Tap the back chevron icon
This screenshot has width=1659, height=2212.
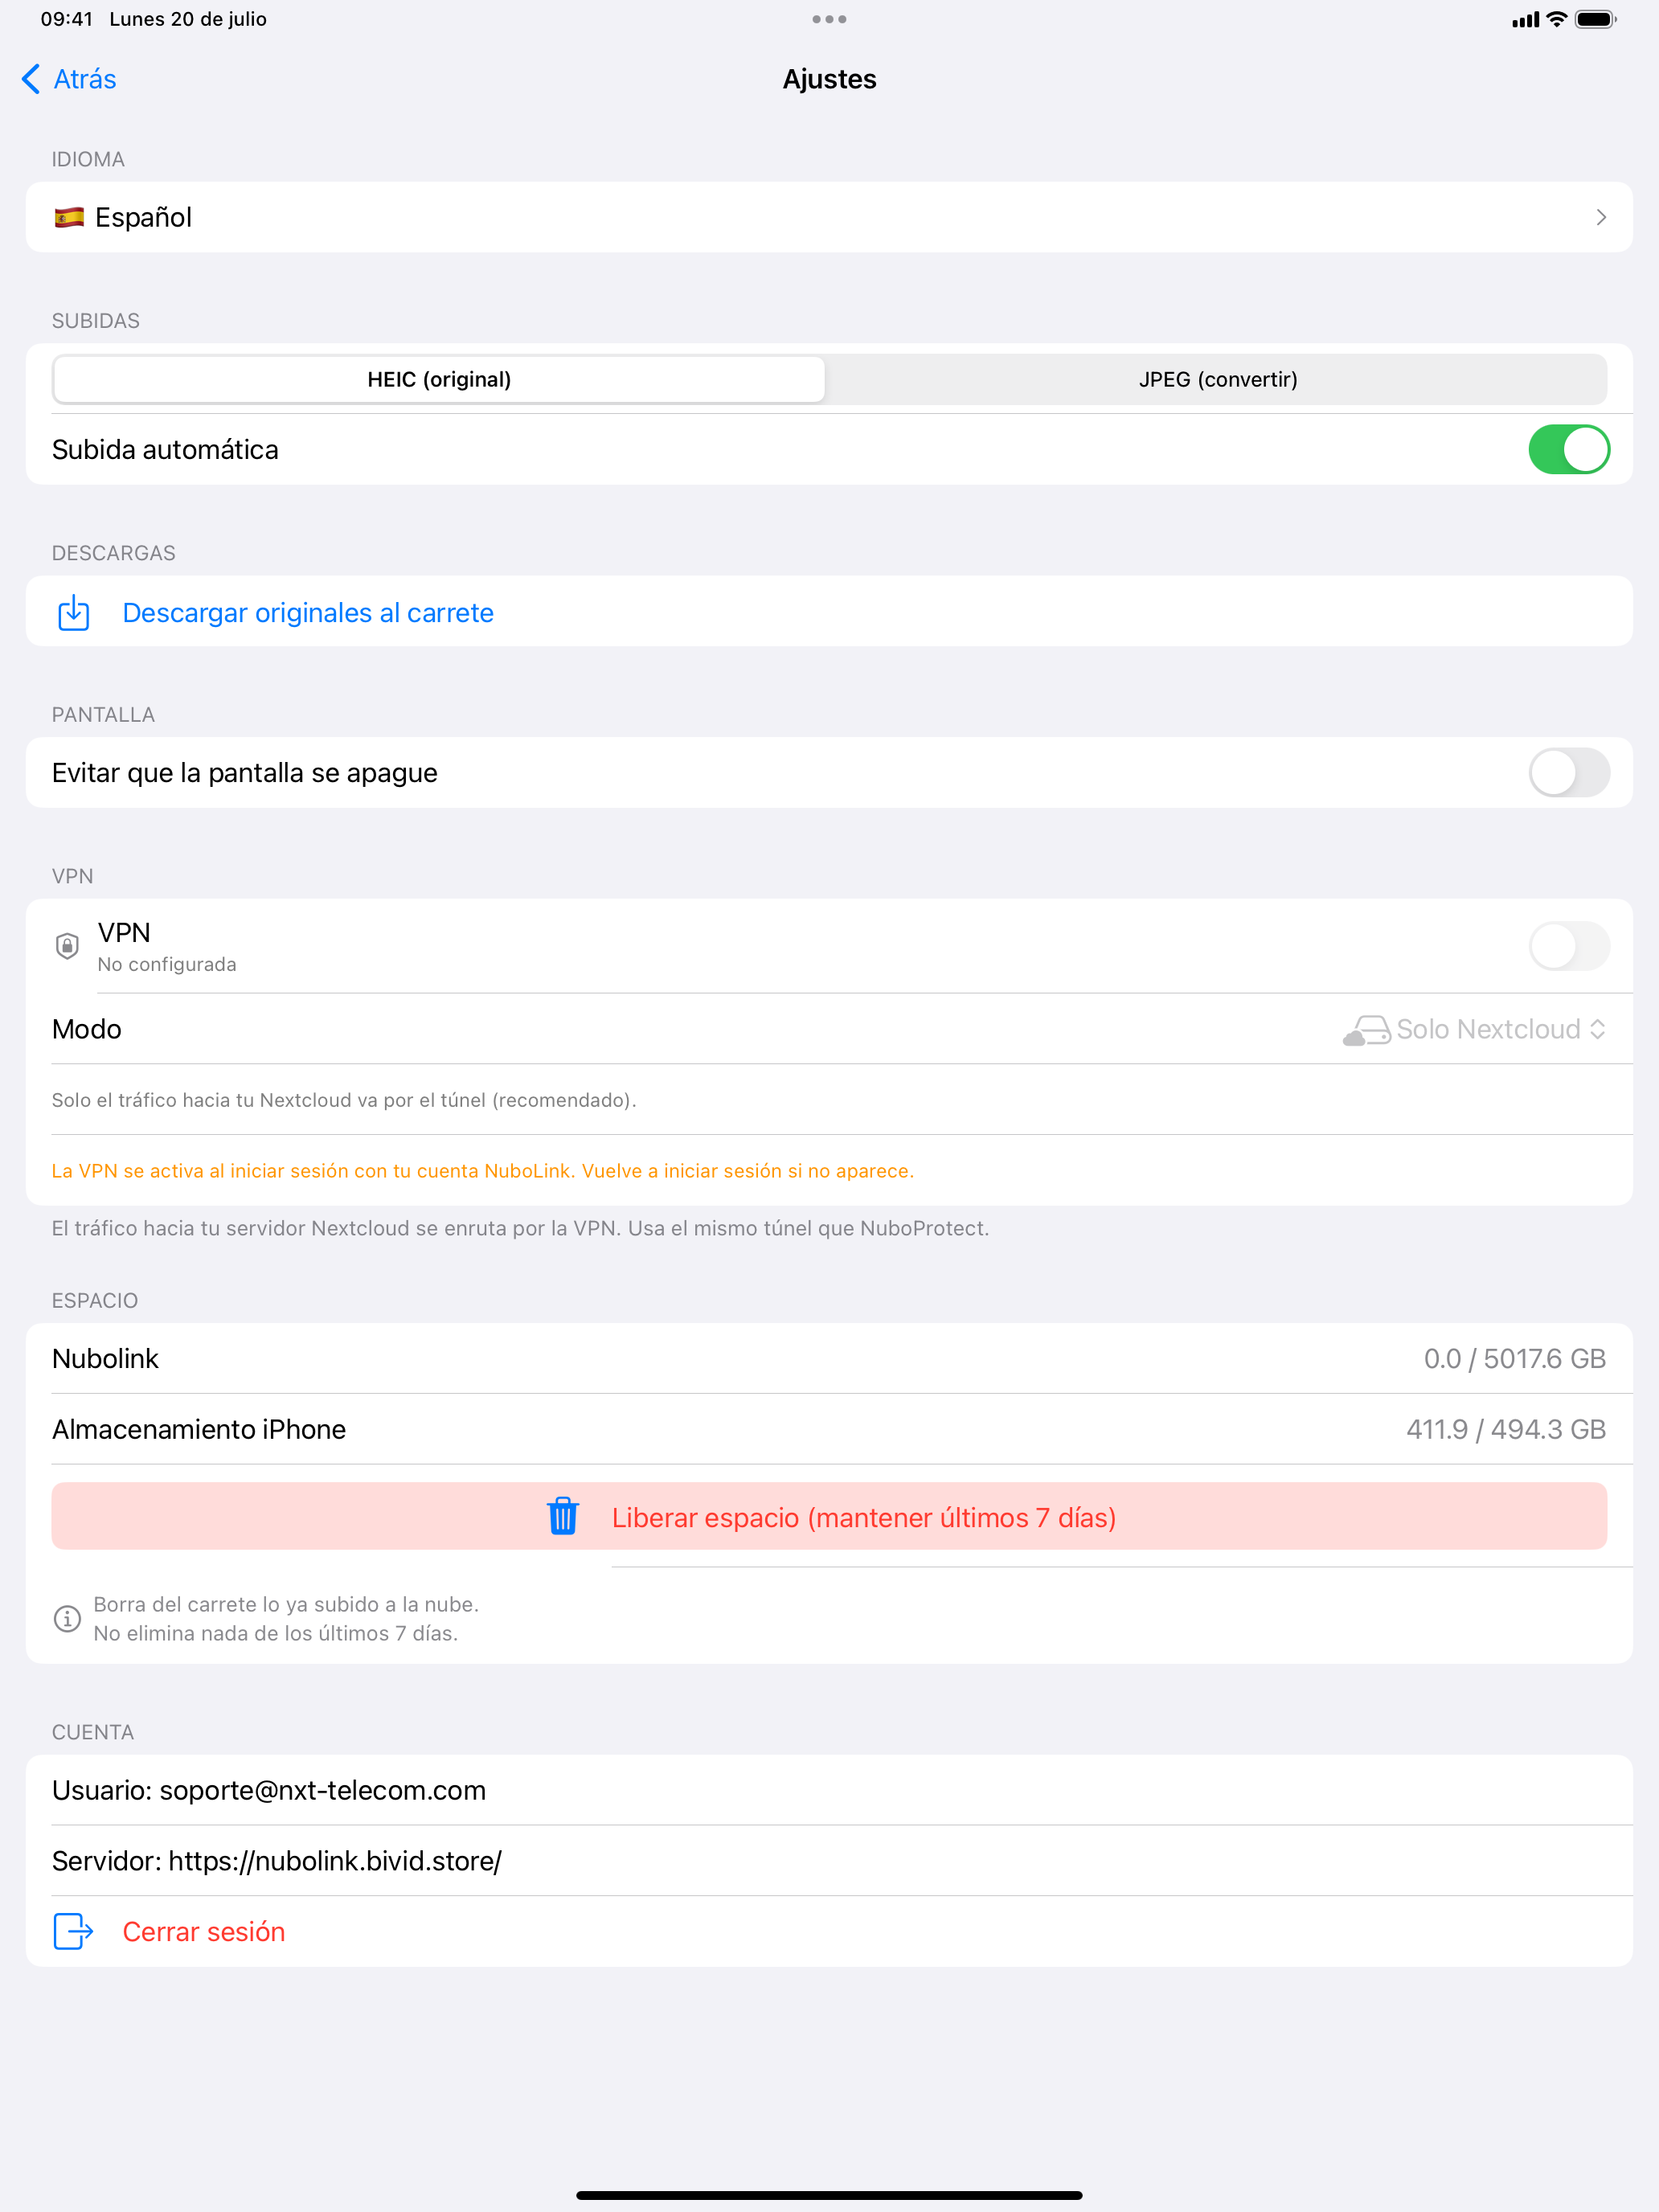coord(31,79)
